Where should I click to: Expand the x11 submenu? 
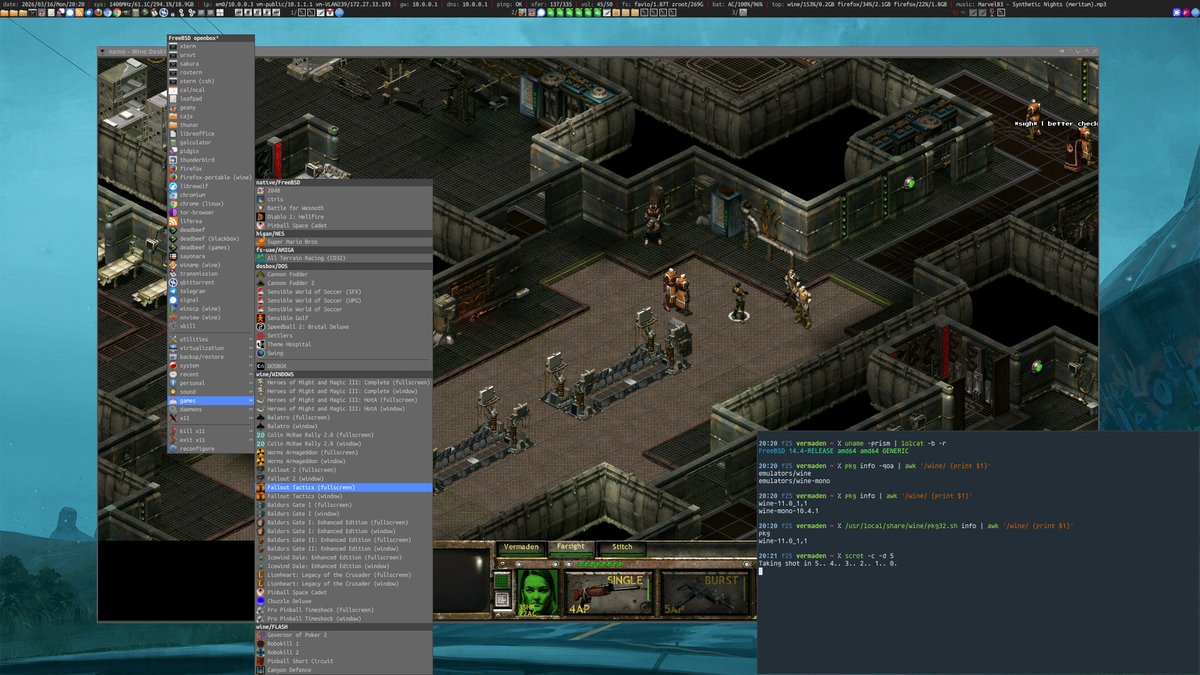pyautogui.click(x=211, y=418)
